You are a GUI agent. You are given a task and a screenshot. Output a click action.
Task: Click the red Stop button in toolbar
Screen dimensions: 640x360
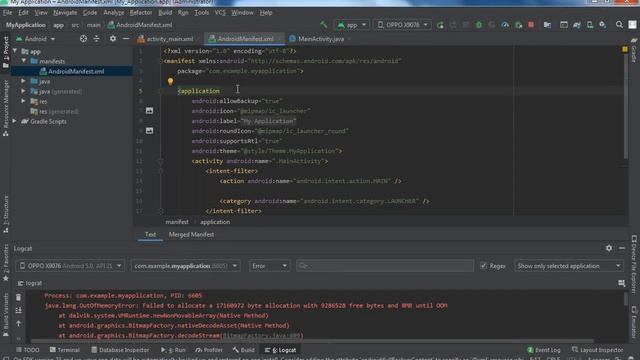pyautogui.click(x=531, y=25)
